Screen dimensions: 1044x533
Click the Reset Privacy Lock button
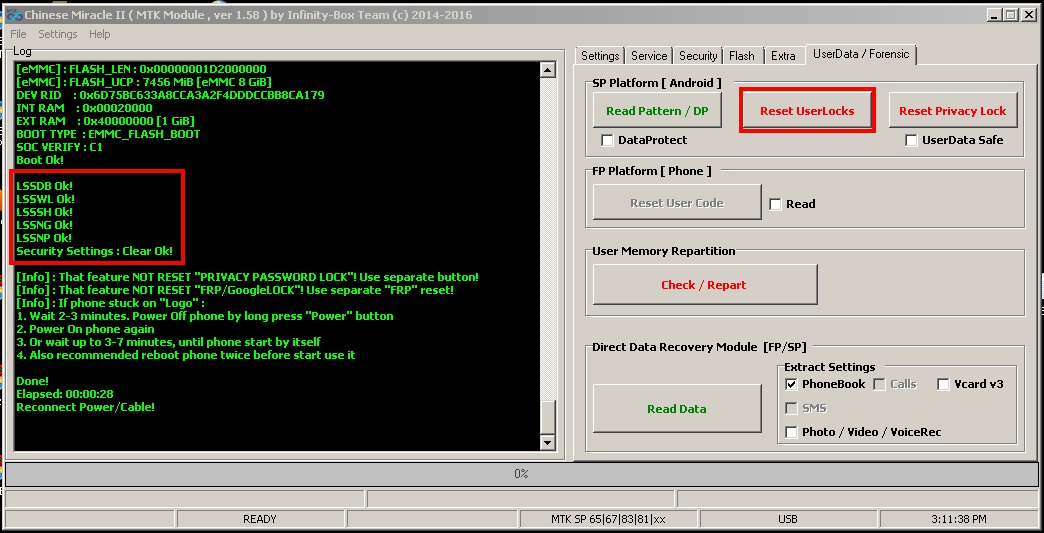[953, 111]
